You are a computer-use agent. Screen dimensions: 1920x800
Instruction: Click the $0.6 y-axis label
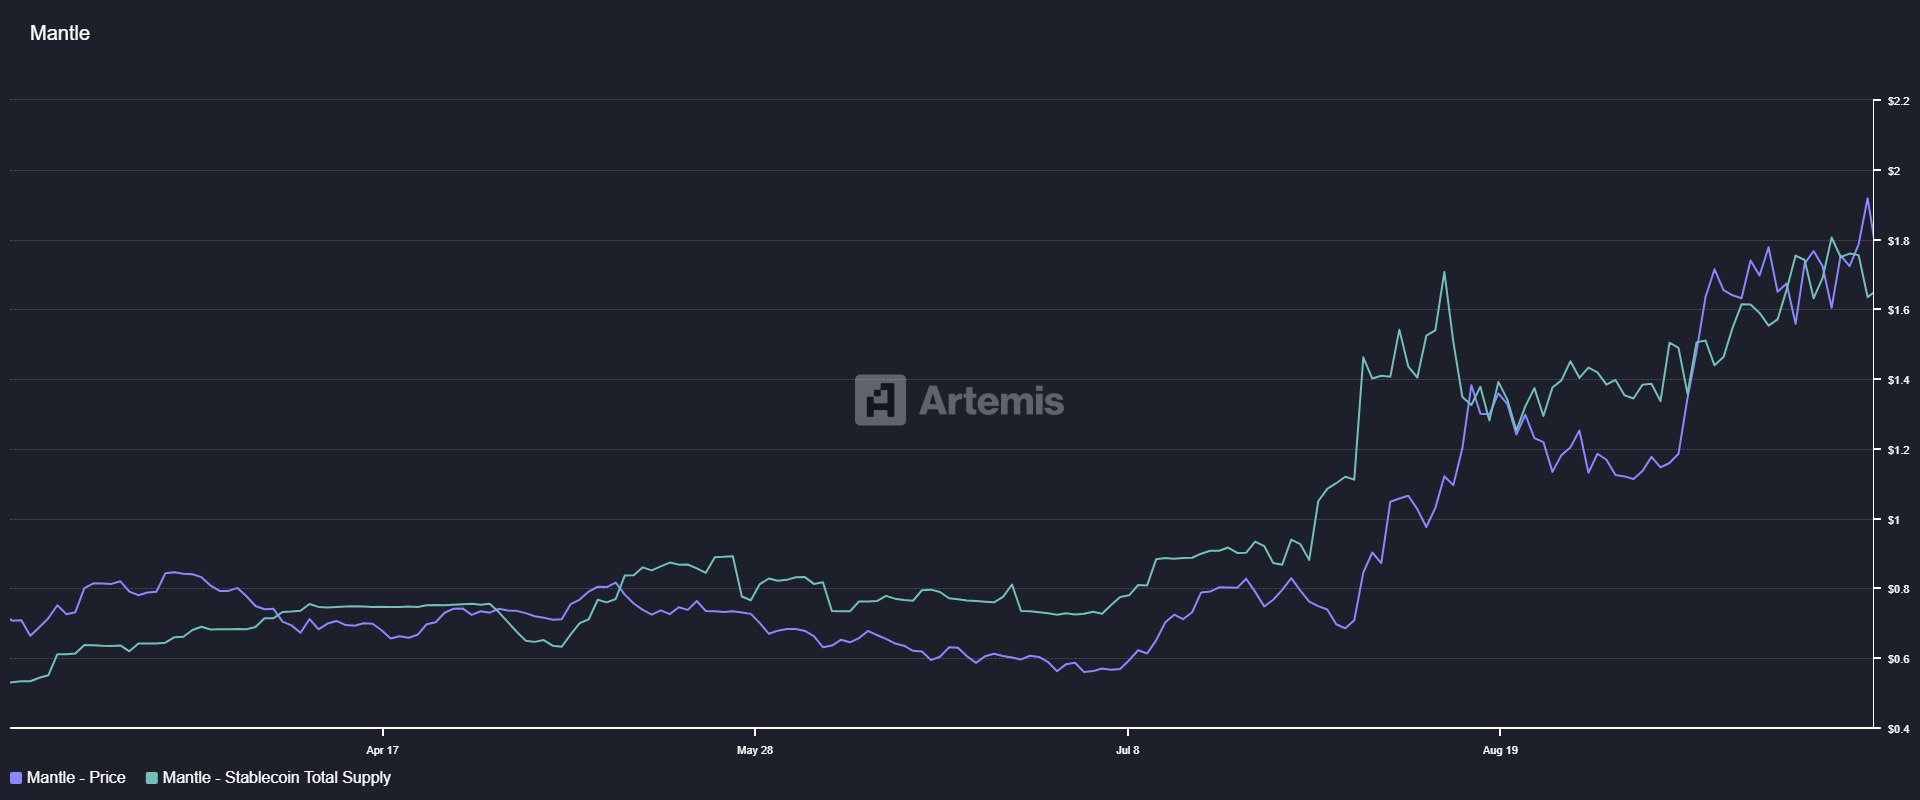1897,659
